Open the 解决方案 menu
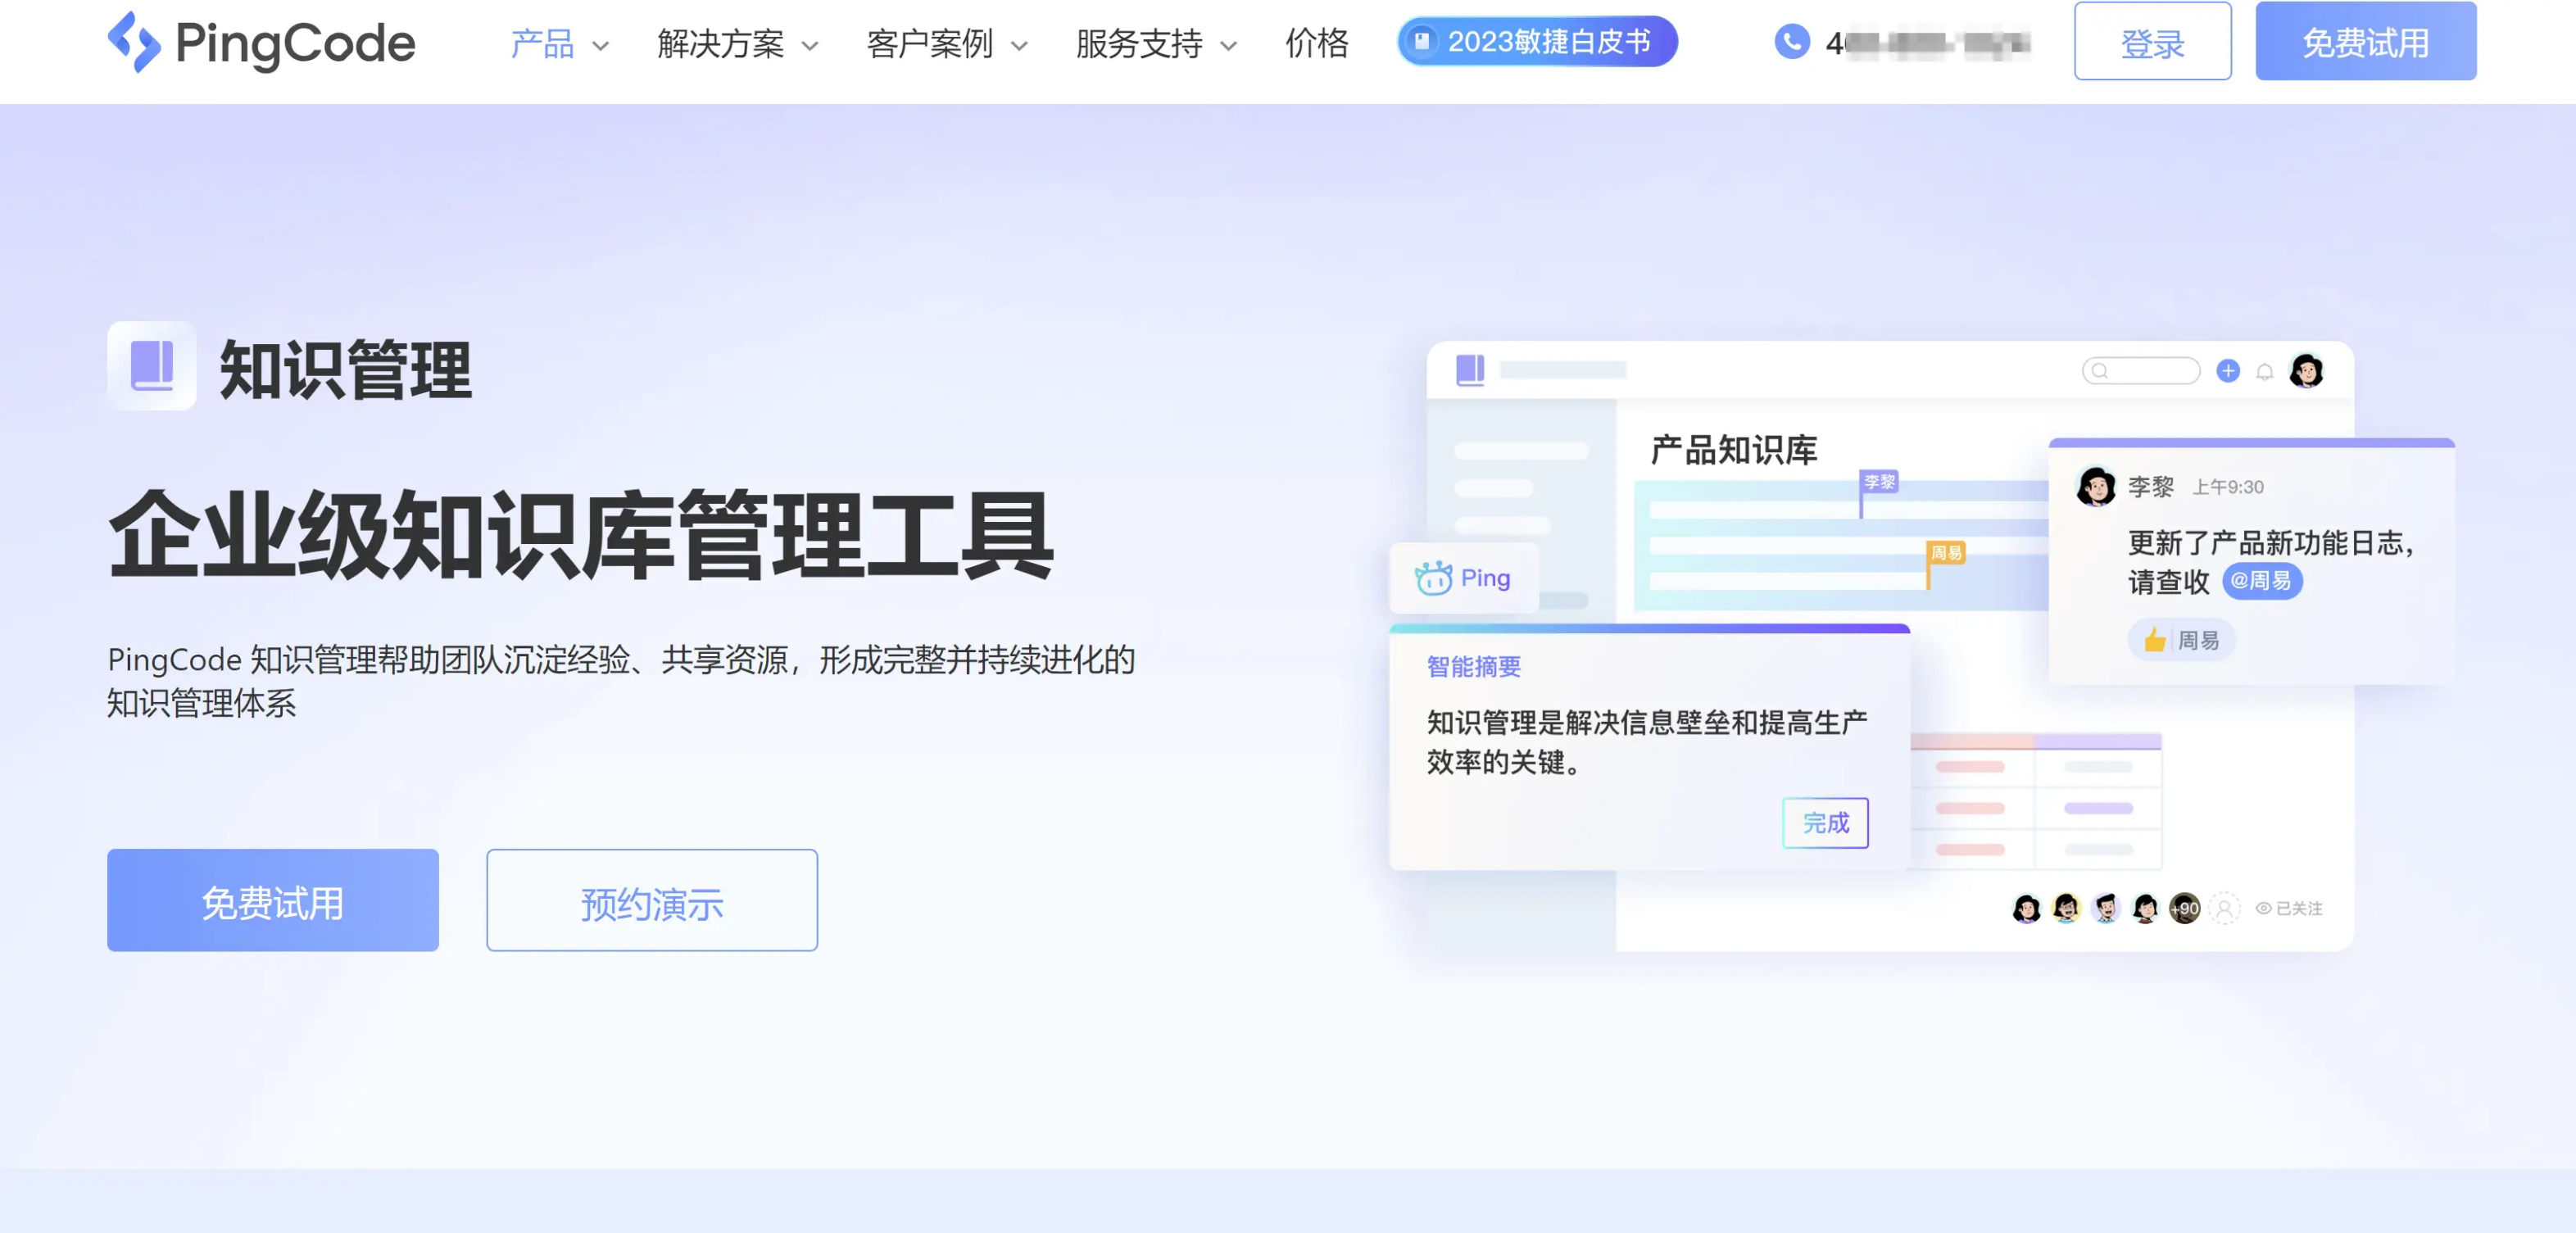Viewport: 2576px width, 1233px height. [720, 44]
